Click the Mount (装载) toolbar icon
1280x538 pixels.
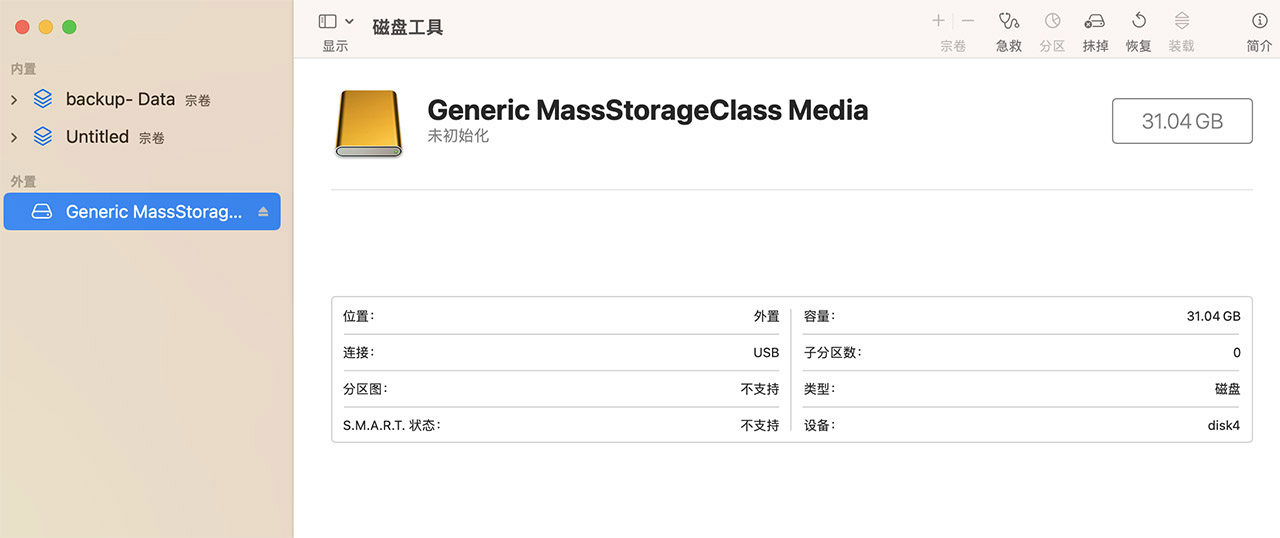click(1181, 21)
